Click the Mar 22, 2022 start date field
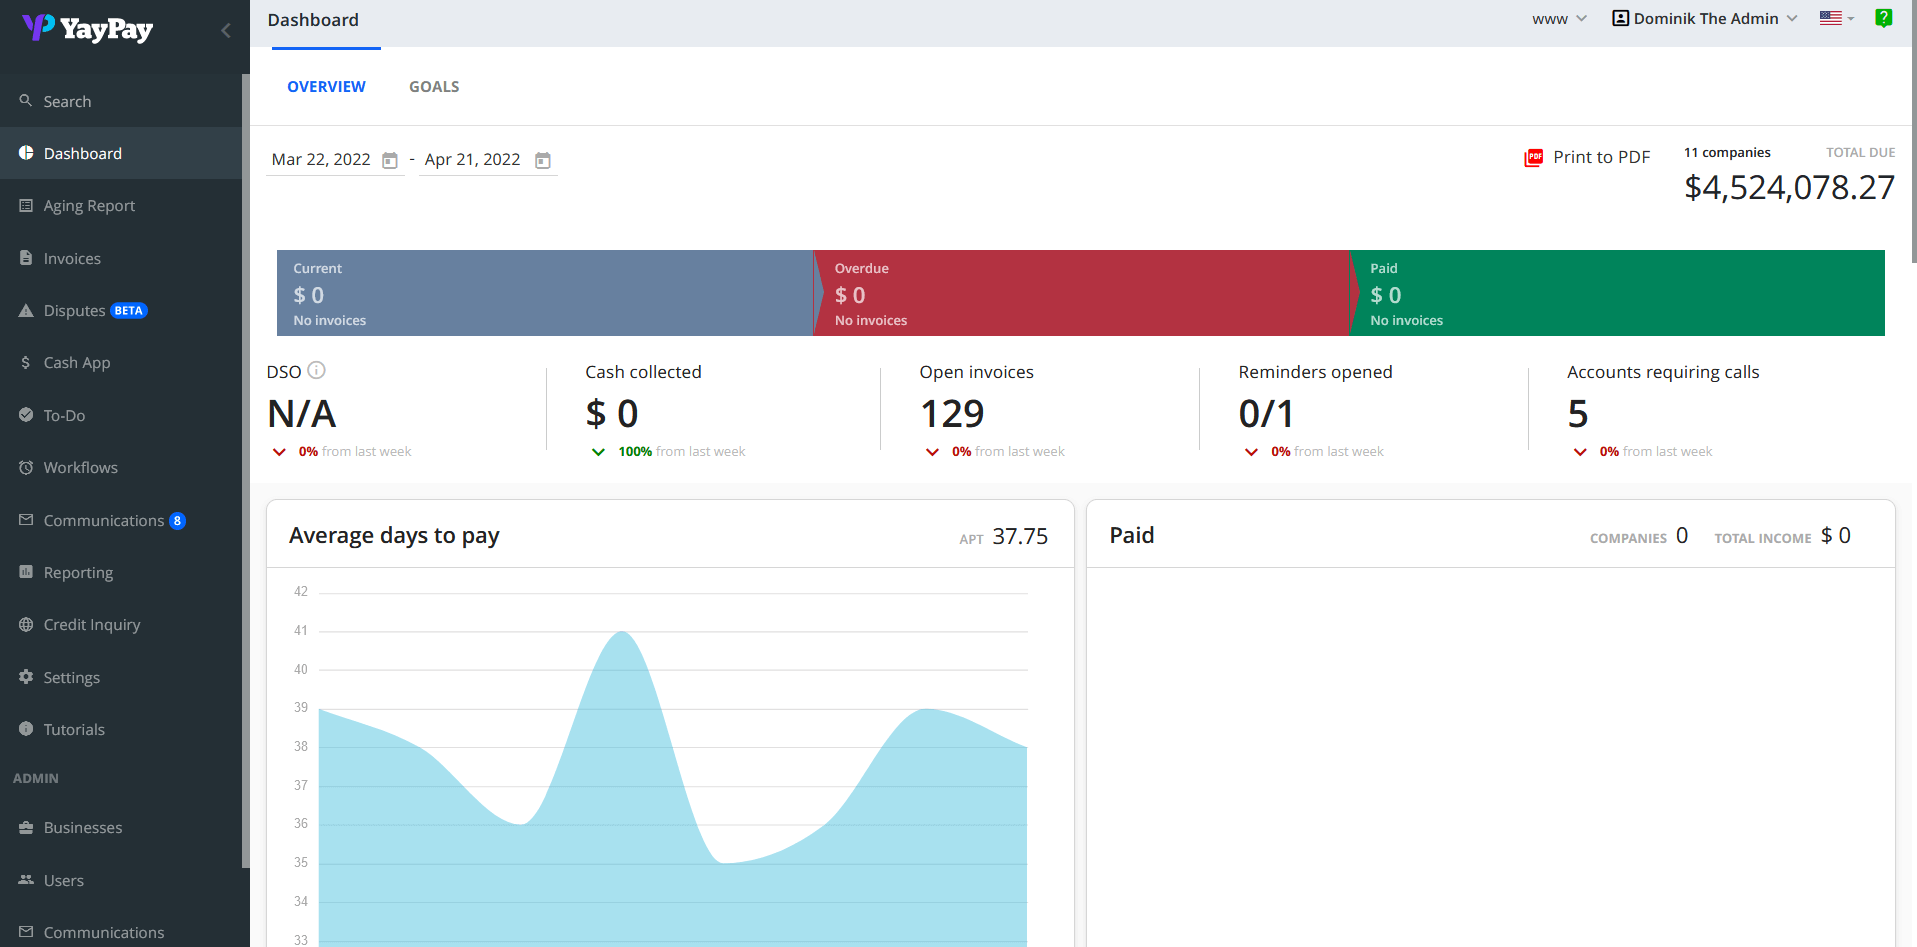Screen dimensions: 1917x947 pos(335,160)
